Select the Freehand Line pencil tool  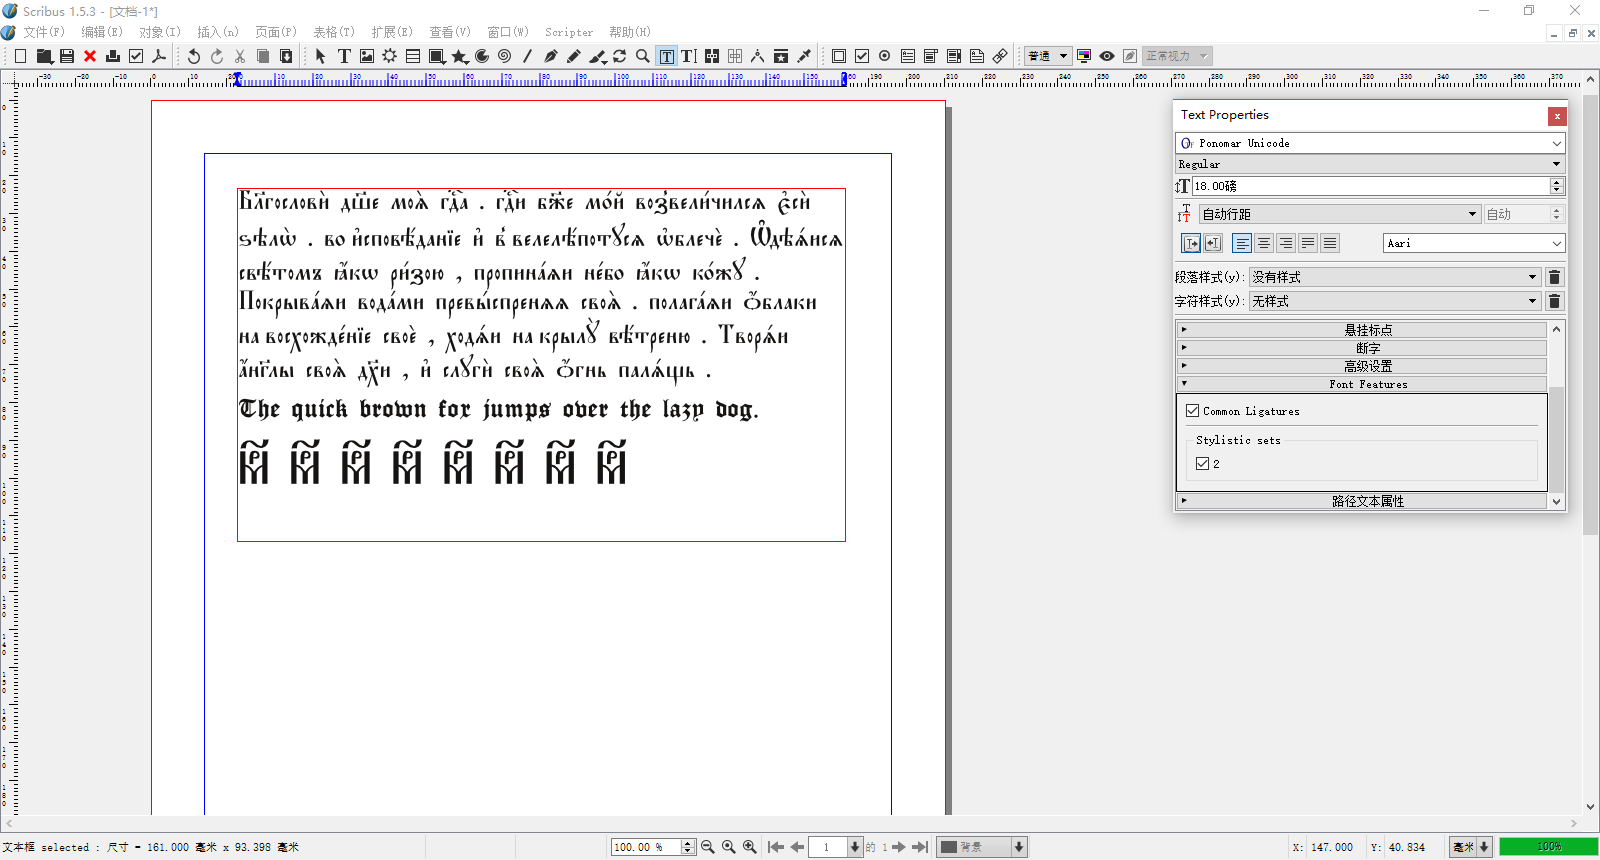click(574, 56)
